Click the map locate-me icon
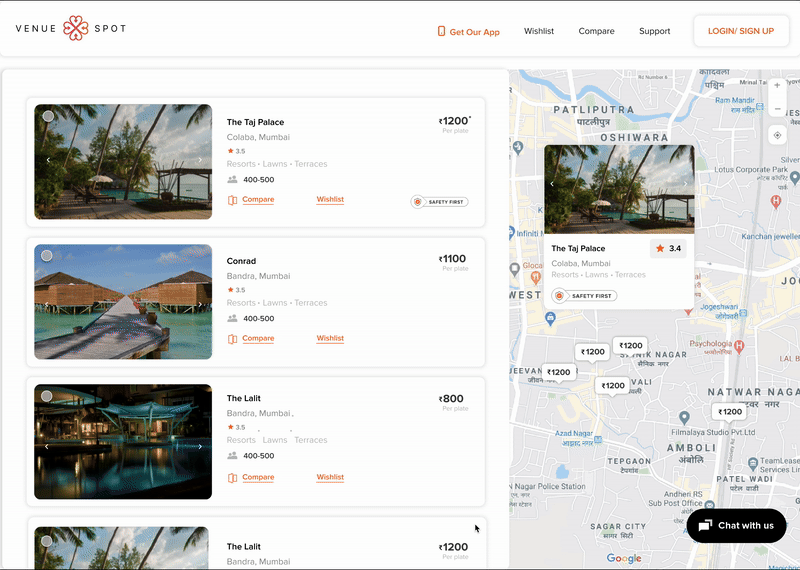The height and width of the screenshot is (570, 800). coord(777,135)
